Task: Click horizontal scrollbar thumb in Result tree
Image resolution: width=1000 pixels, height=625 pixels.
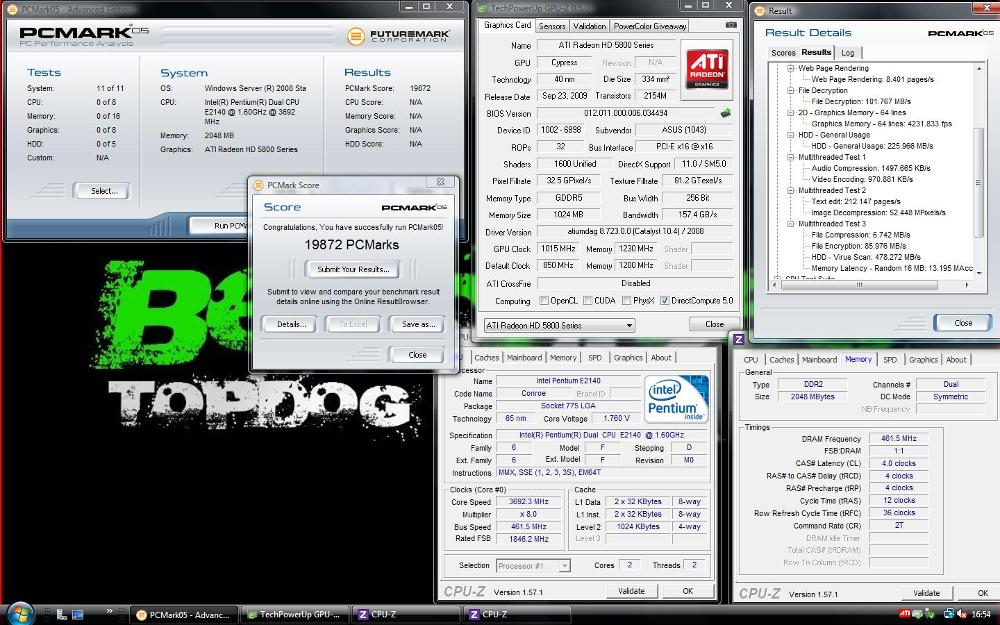Action: [860, 285]
